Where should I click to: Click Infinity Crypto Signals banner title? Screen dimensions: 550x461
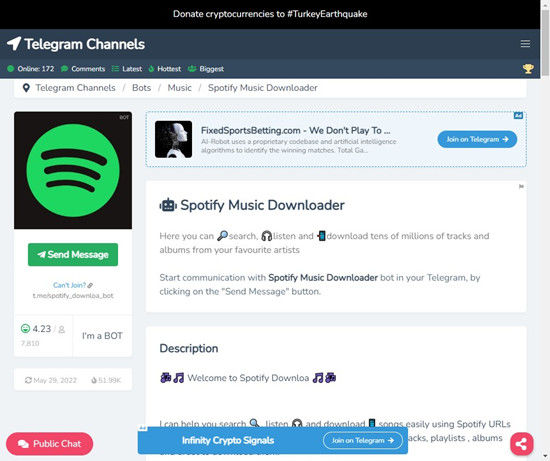pos(228,440)
